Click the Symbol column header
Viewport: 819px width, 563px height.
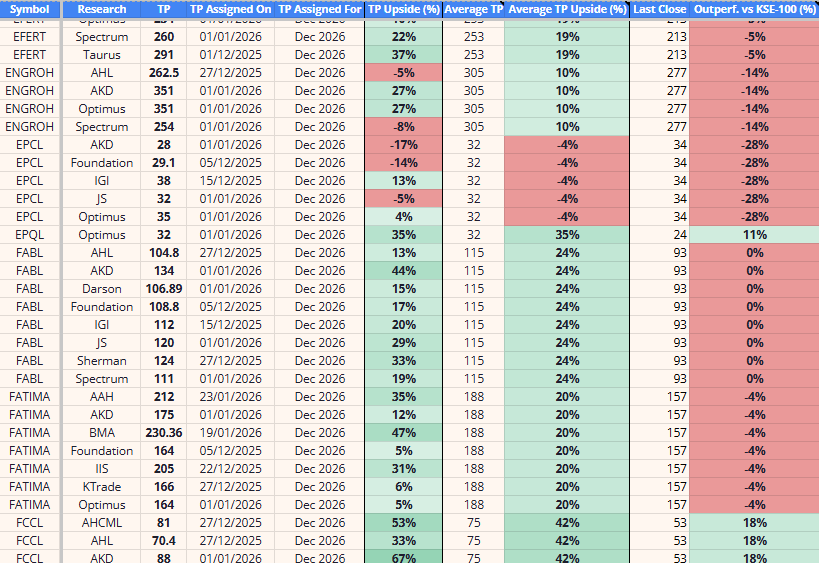coord(30,9)
